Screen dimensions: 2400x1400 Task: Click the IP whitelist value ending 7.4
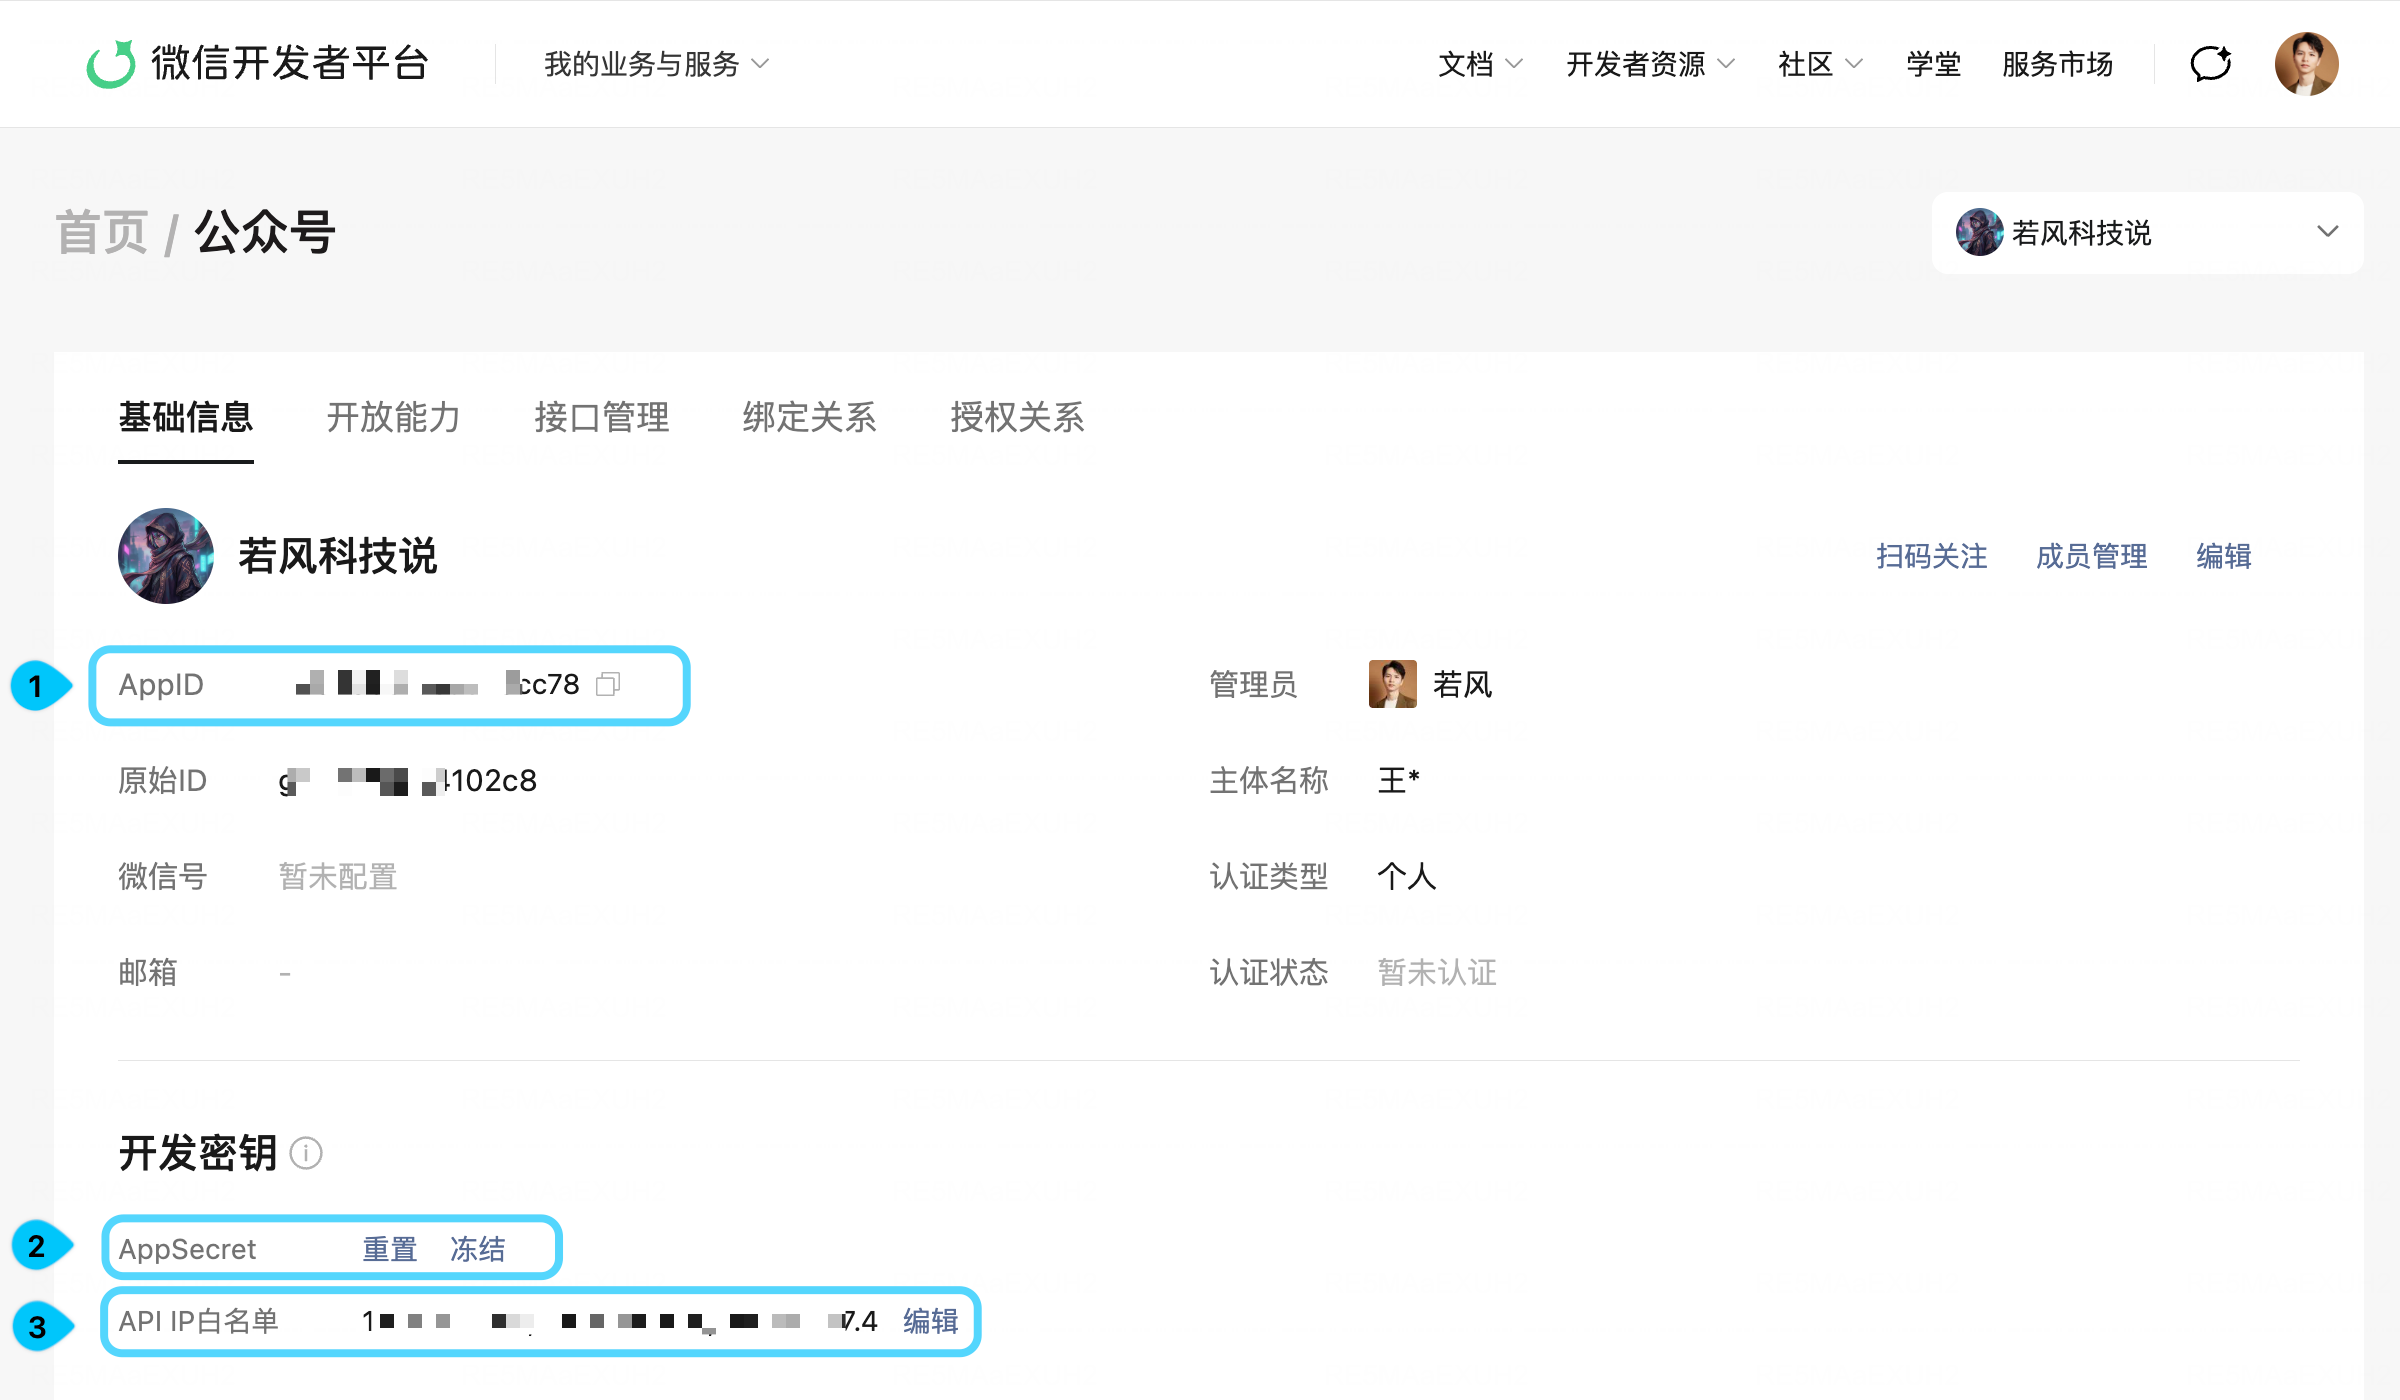pyautogui.click(x=620, y=1321)
